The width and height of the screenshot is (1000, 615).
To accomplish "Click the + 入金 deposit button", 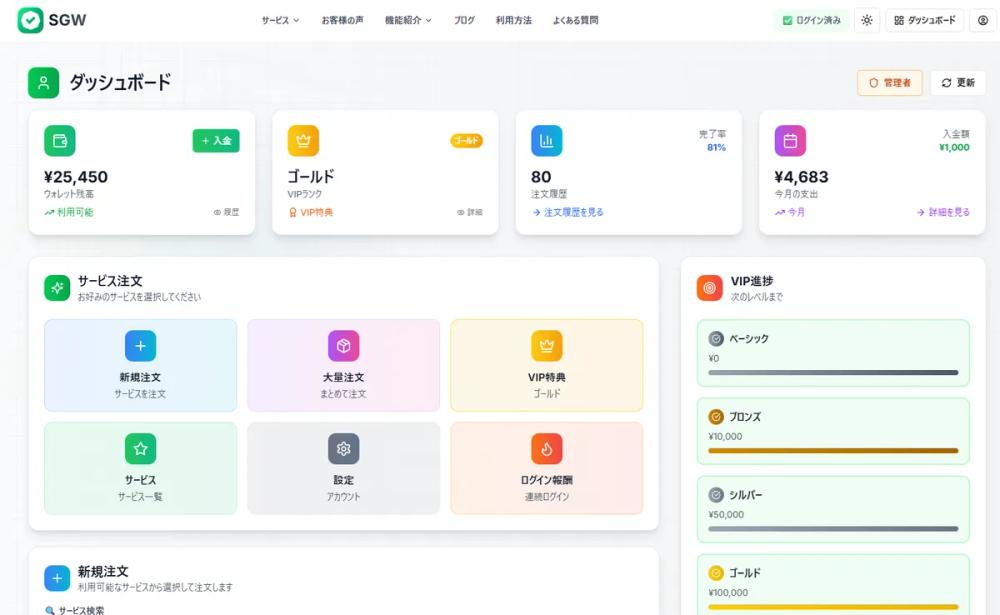I will 216,141.
